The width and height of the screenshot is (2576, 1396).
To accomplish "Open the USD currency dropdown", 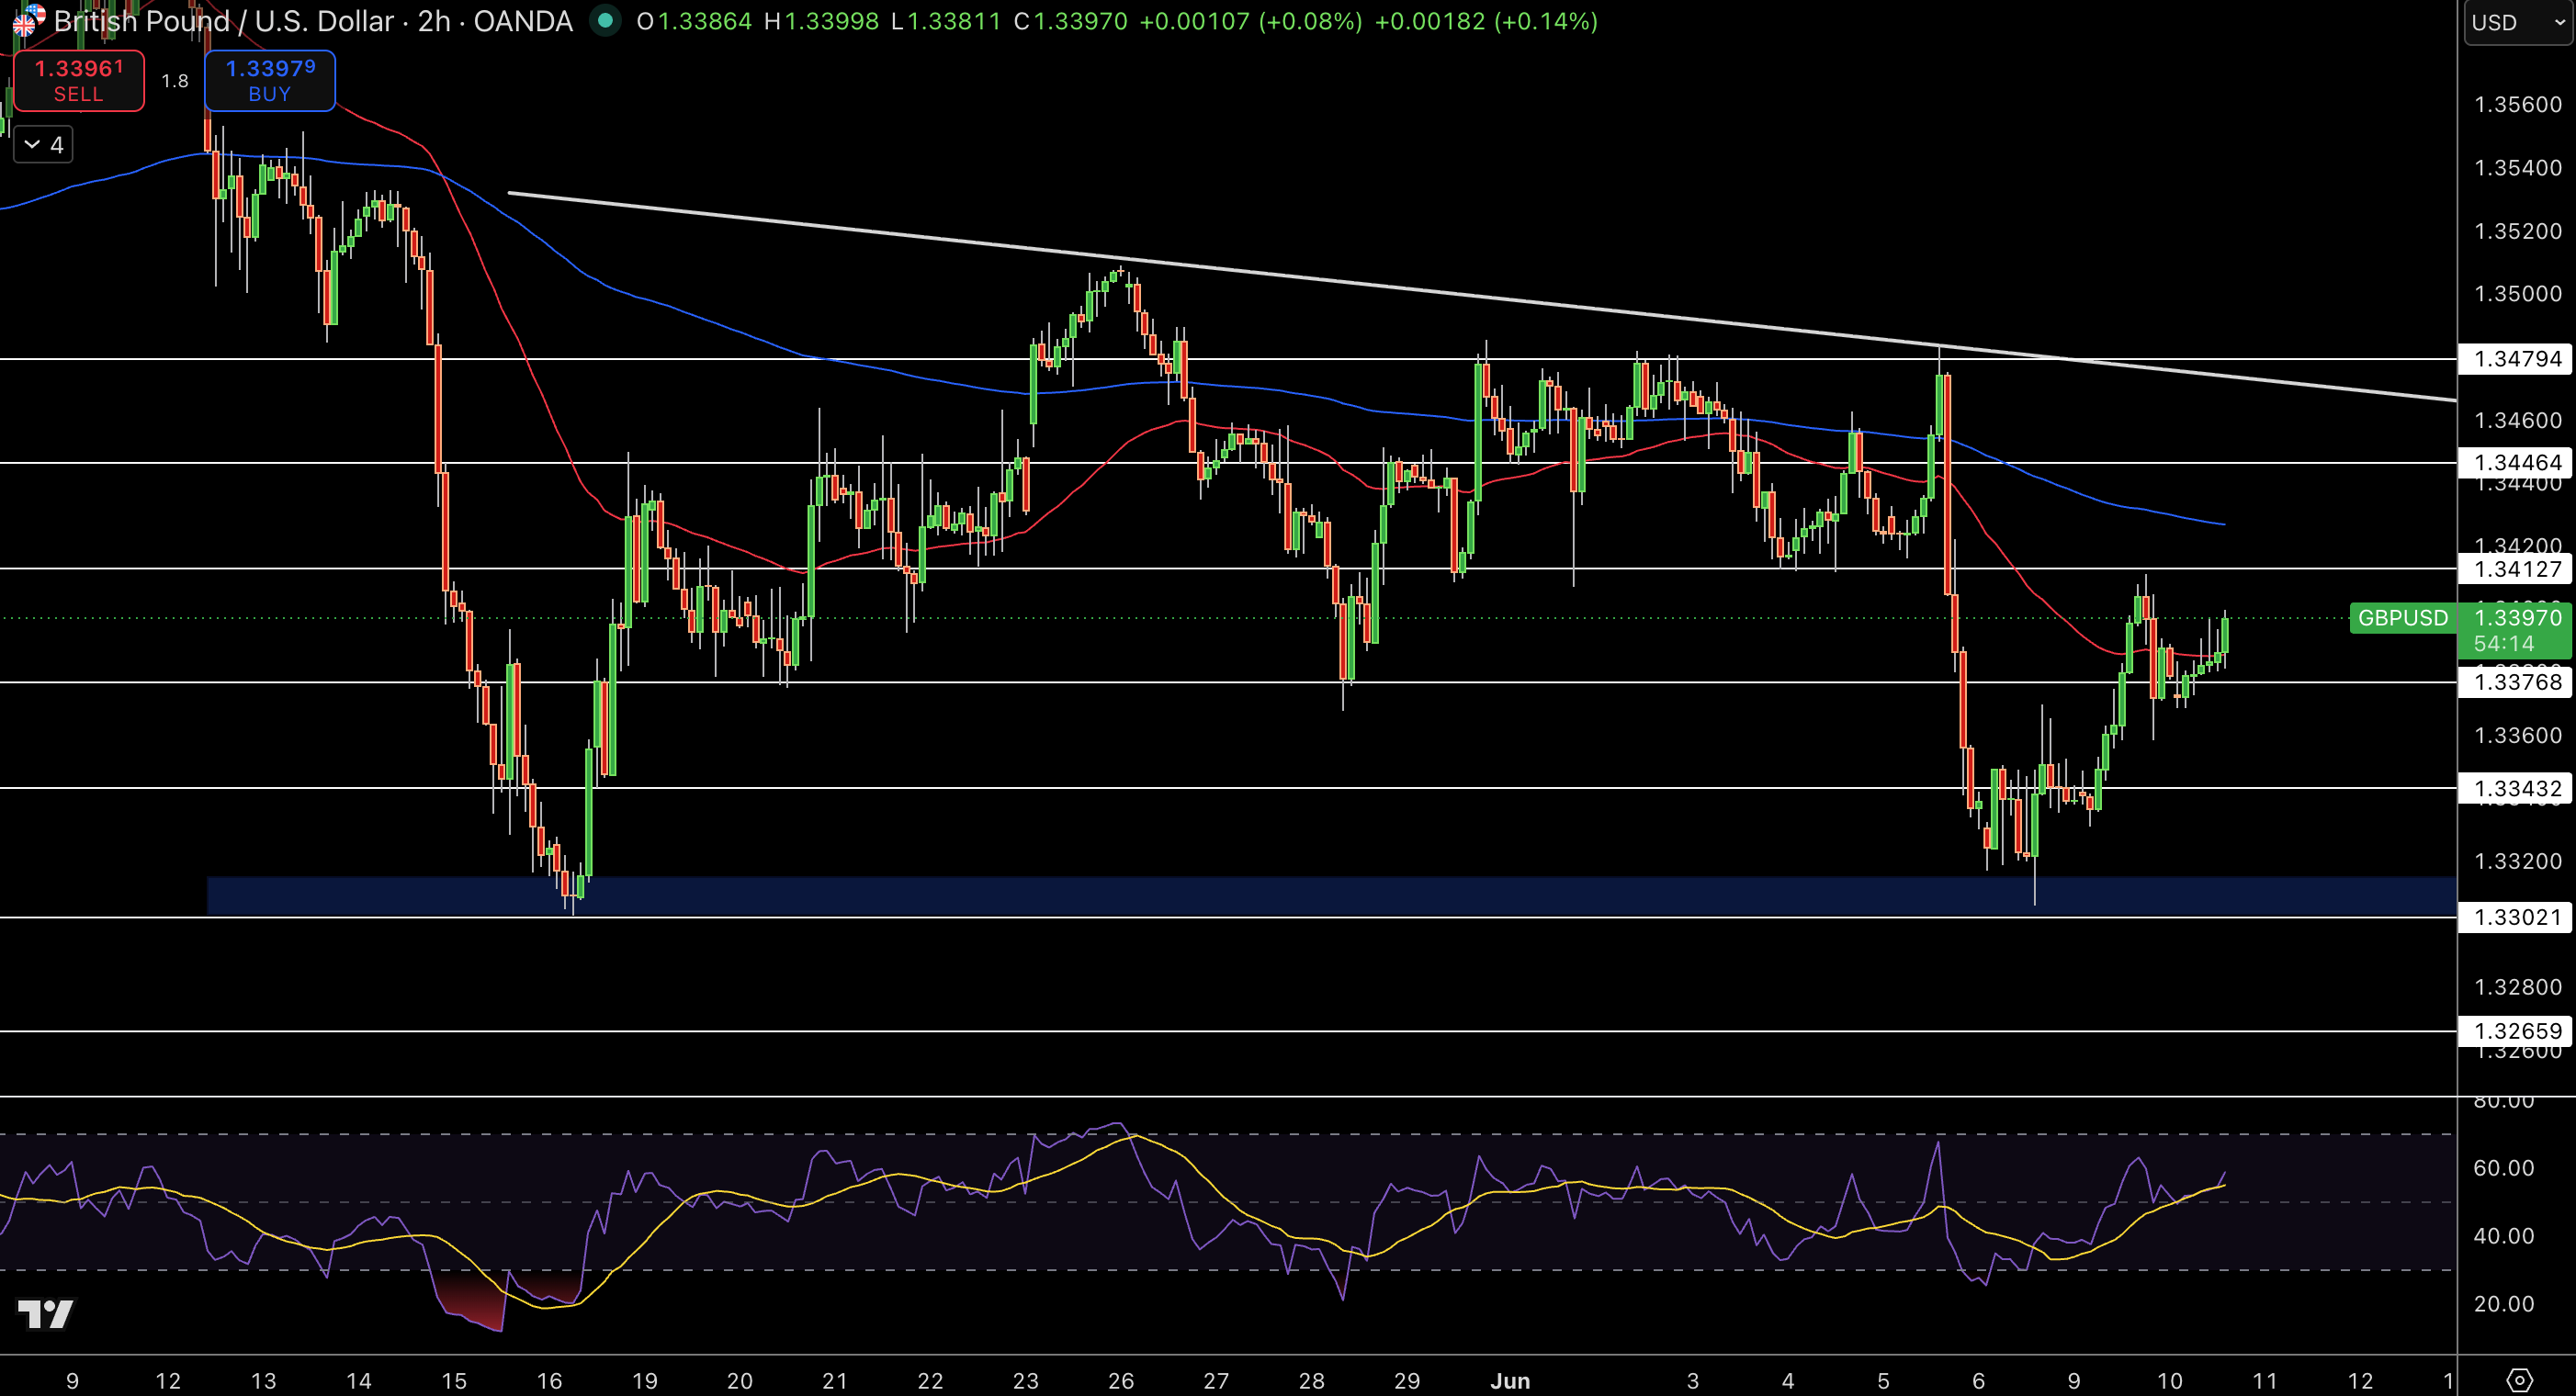I will [x=2518, y=22].
